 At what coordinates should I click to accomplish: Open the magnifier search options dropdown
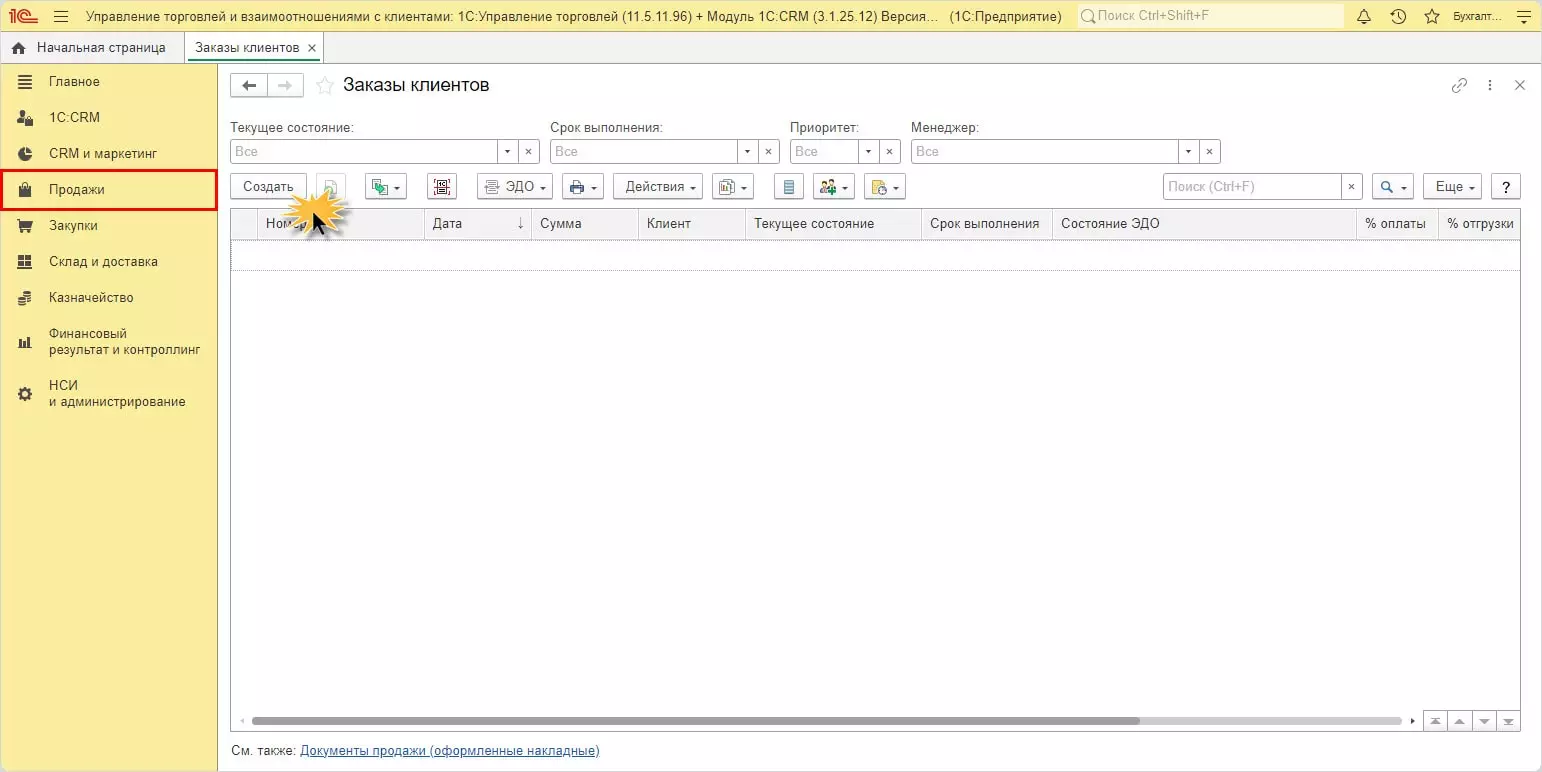coord(1393,187)
